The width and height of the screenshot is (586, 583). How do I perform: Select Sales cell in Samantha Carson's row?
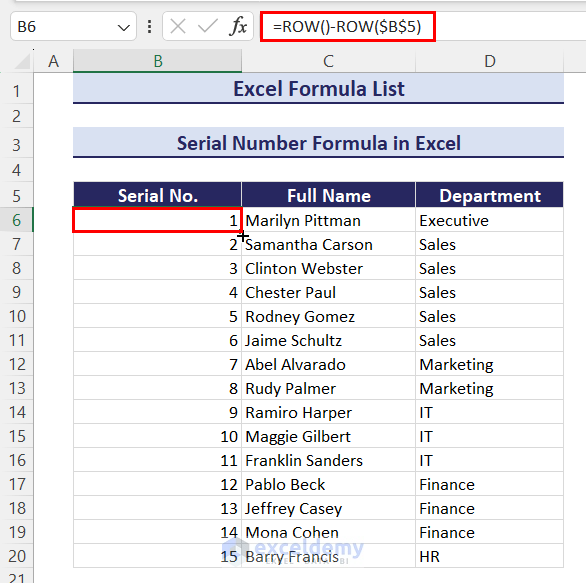click(490, 244)
